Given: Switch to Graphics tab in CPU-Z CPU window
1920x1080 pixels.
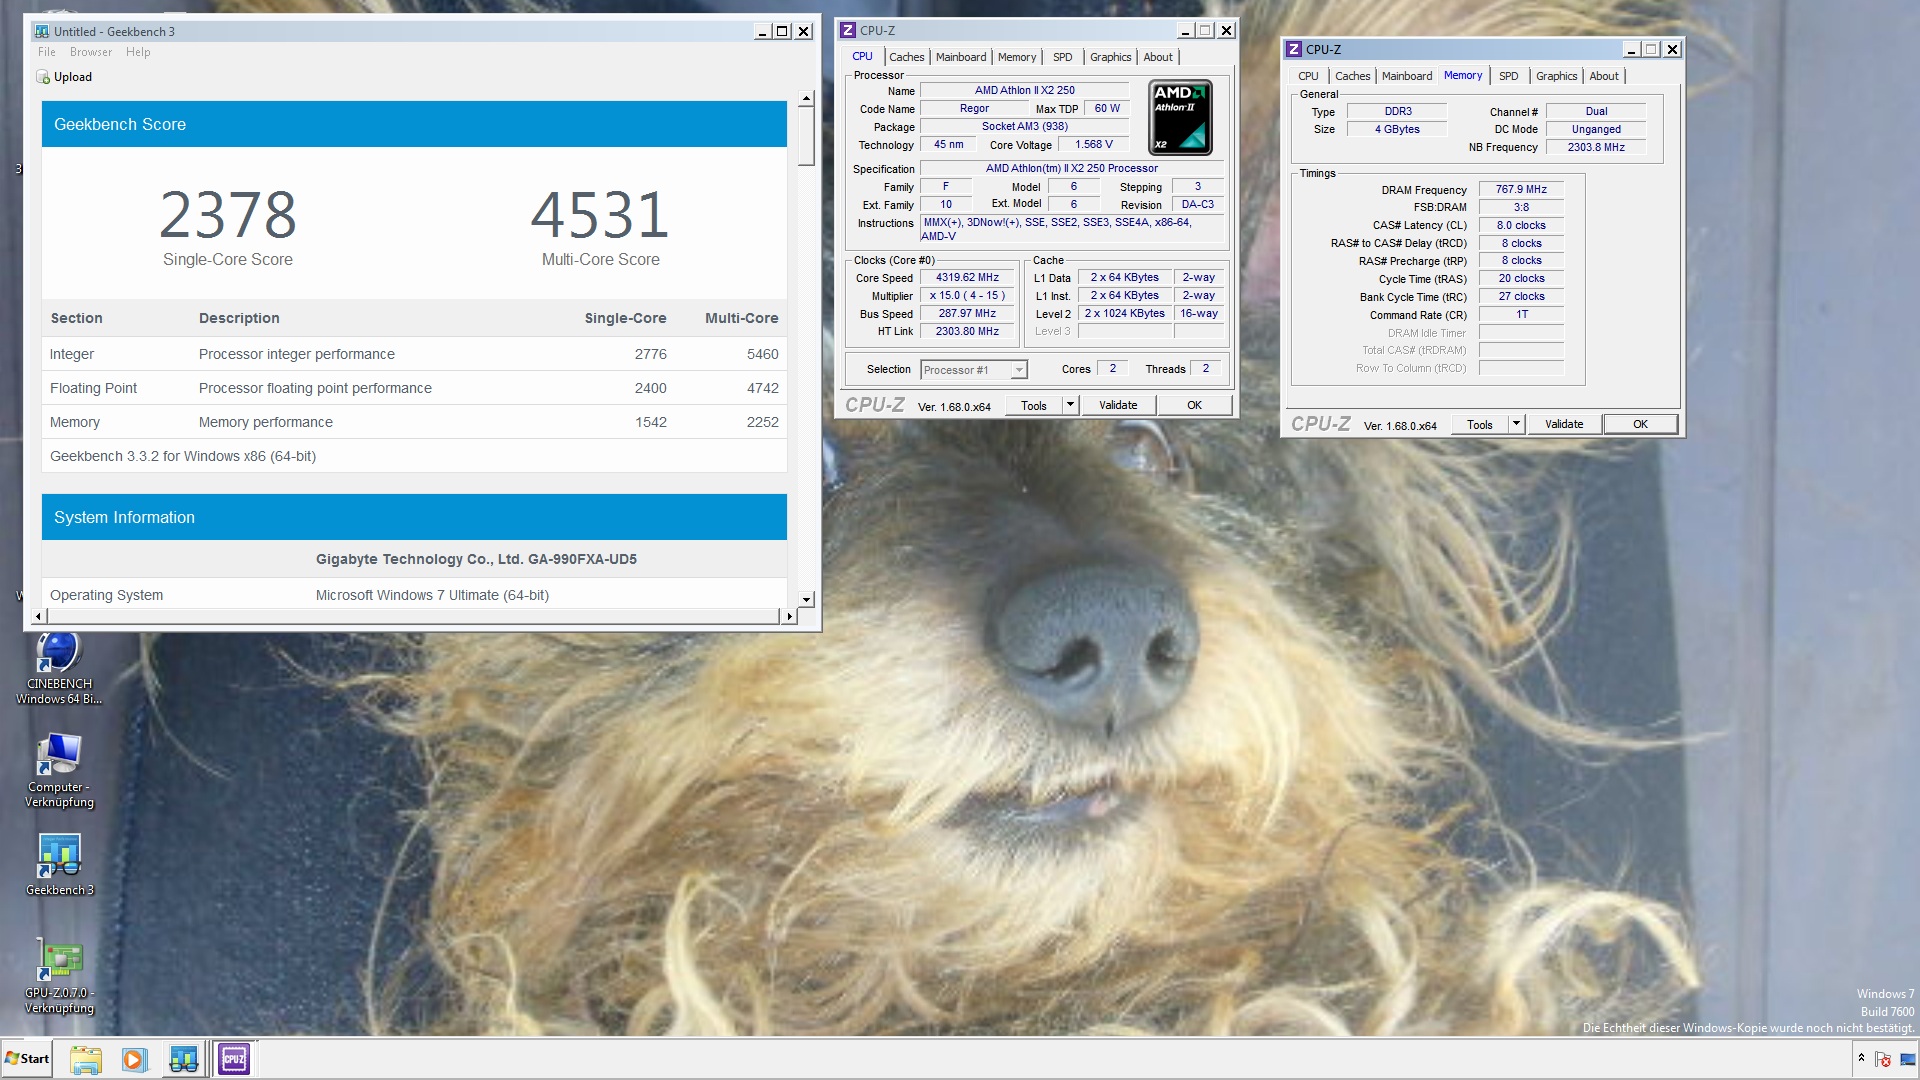Looking at the screenshot, I should 1111,57.
